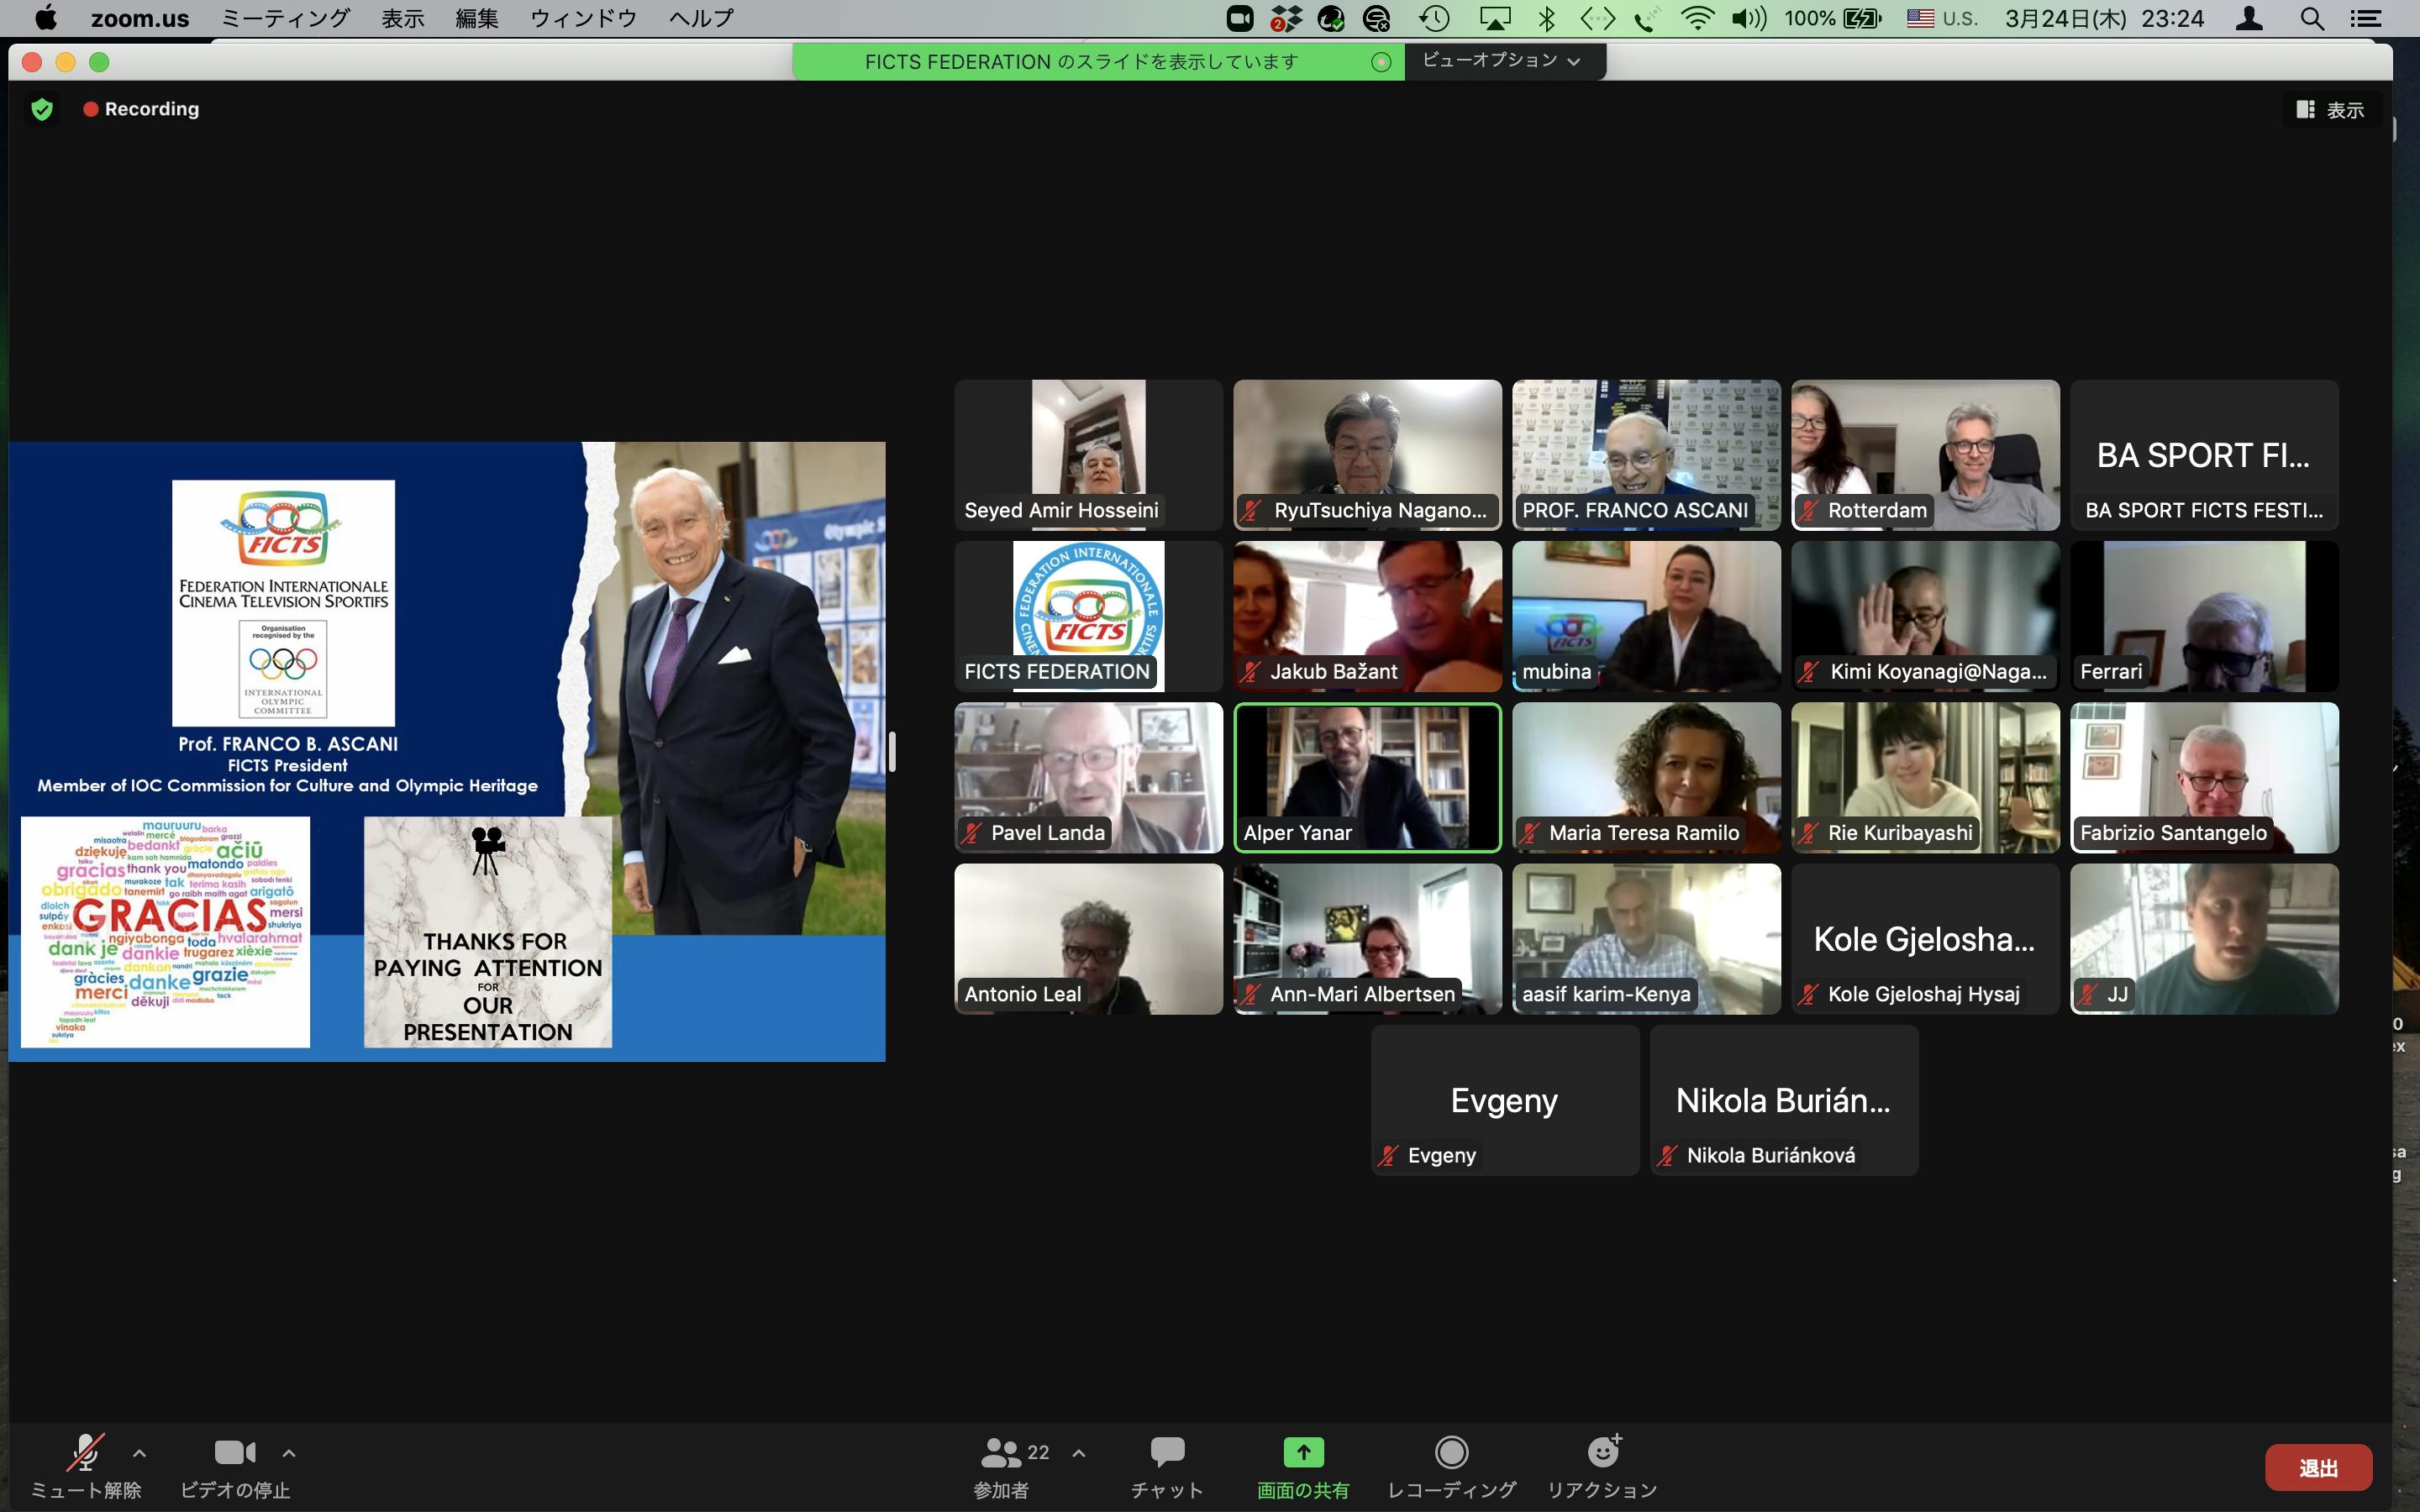Open the ウィンドウ menu
Screen dimensions: 2420x1512
[583, 18]
